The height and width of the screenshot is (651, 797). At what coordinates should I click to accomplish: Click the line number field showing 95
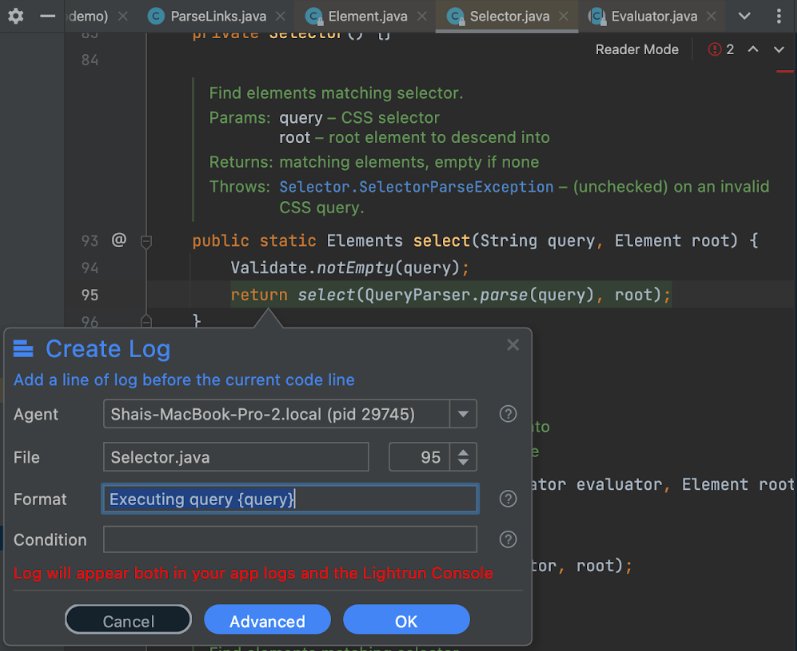pyautogui.click(x=420, y=457)
